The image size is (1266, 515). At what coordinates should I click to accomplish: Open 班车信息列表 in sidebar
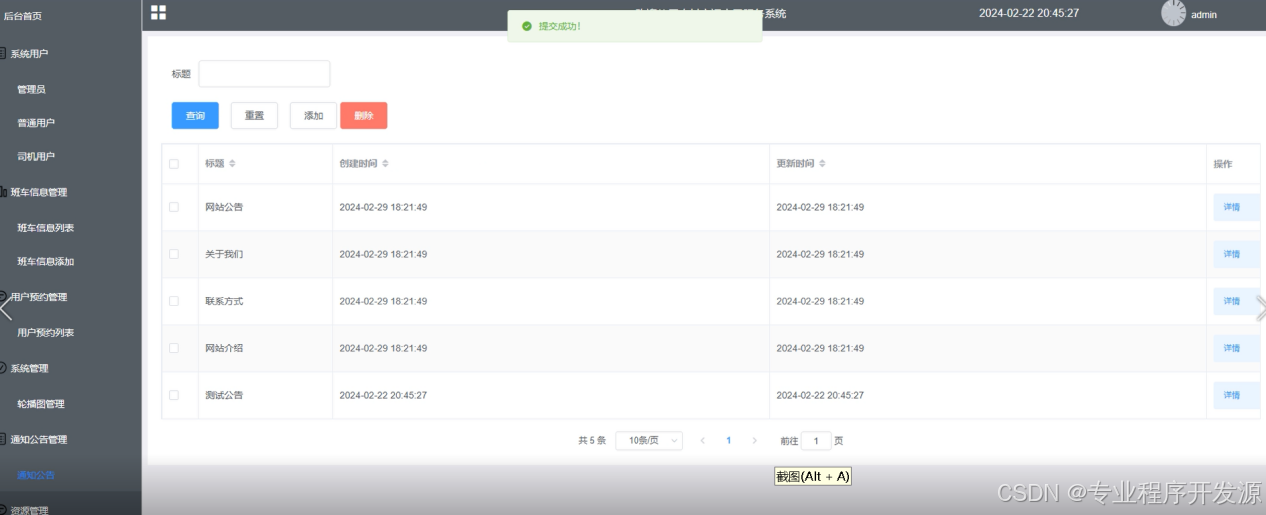[x=46, y=228]
